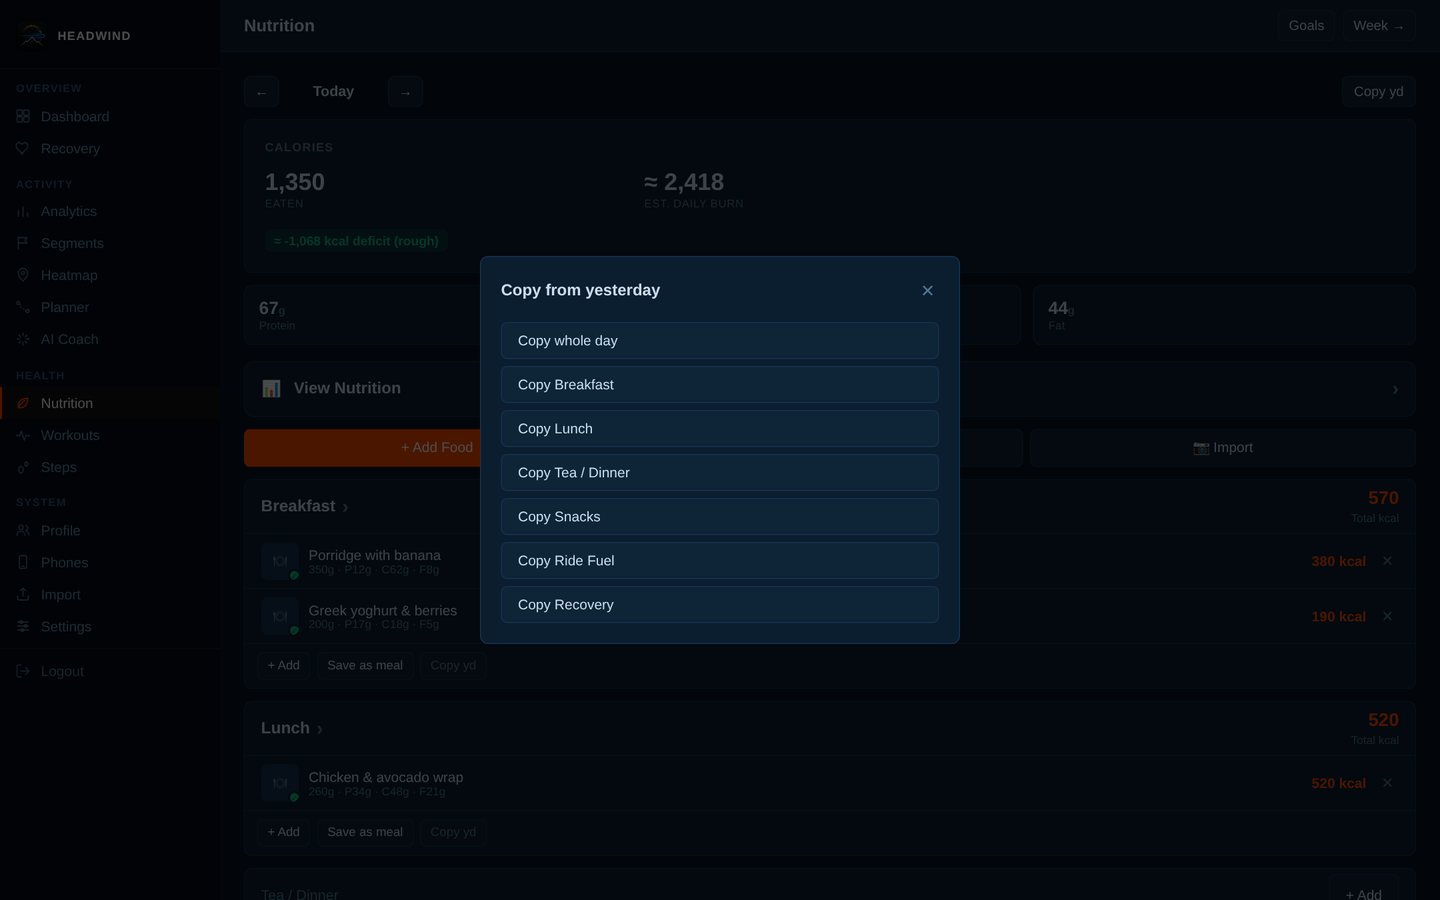
Task: Remove Porridge with banana entry
Action: click(1387, 561)
